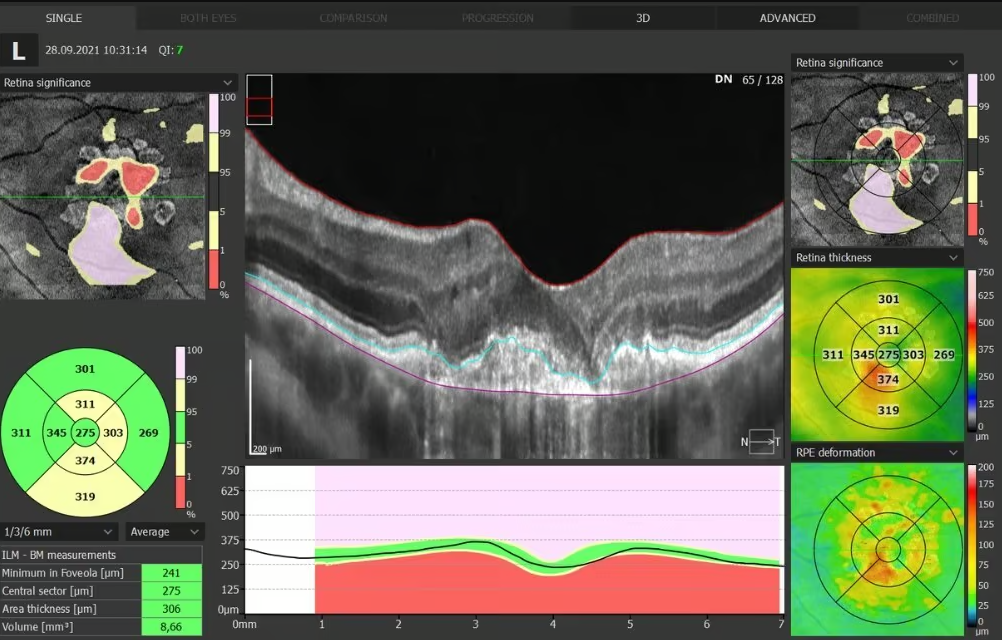This screenshot has height=640, width=1002.
Task: Click the Volume value 8,66
Action: point(171,627)
